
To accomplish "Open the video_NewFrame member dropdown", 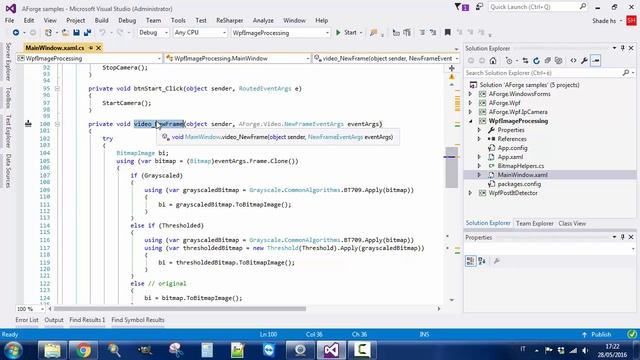I will (386, 58).
